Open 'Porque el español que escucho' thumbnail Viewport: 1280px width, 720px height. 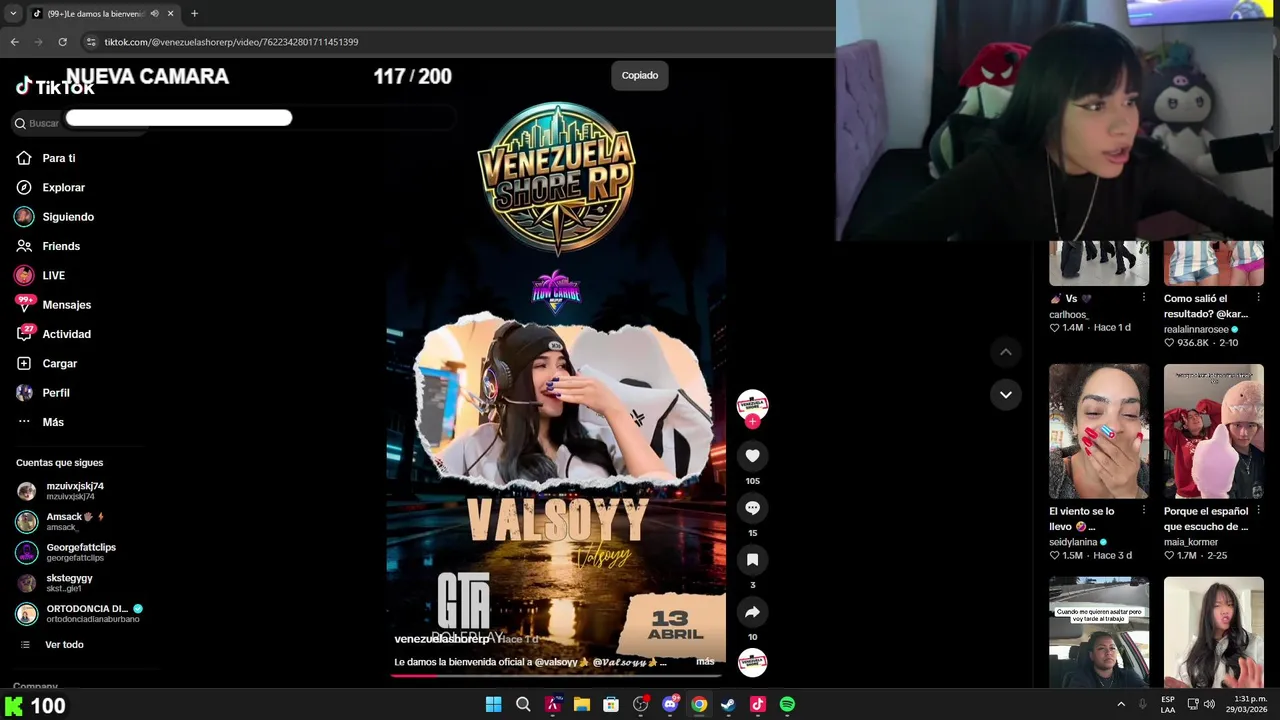[x=1214, y=431]
